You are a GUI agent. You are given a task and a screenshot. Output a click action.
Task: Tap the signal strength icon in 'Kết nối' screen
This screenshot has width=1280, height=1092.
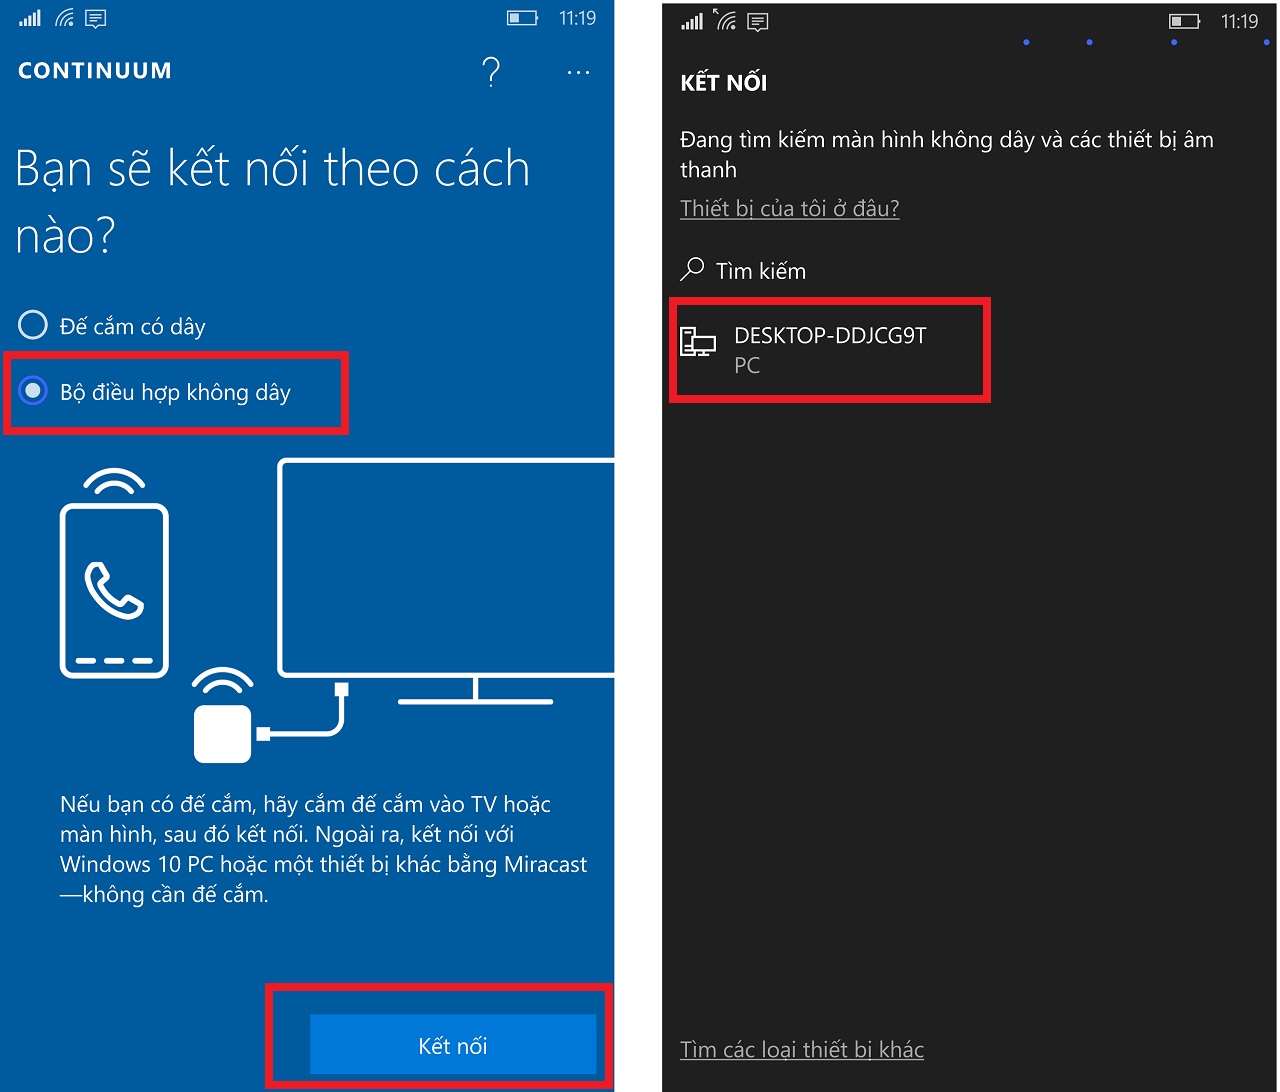pyautogui.click(x=692, y=21)
